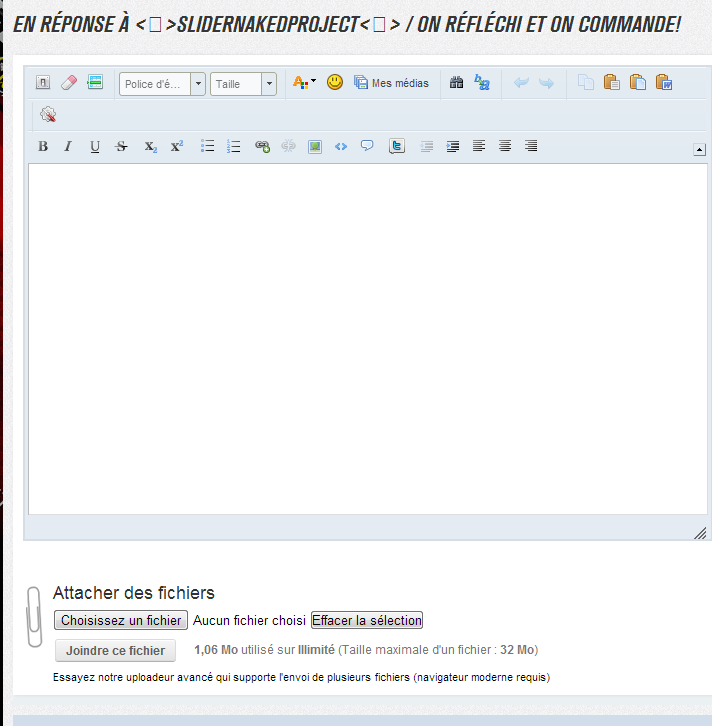Open the smiley emoticon picker
Screen dimensions: 712x726
pyautogui.click(x=335, y=83)
